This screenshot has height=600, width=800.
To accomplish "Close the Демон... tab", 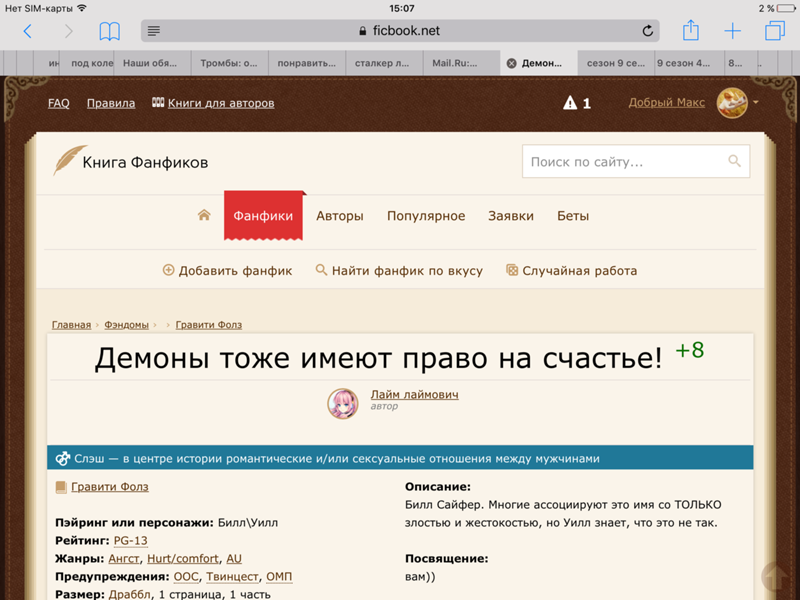I will (x=511, y=63).
